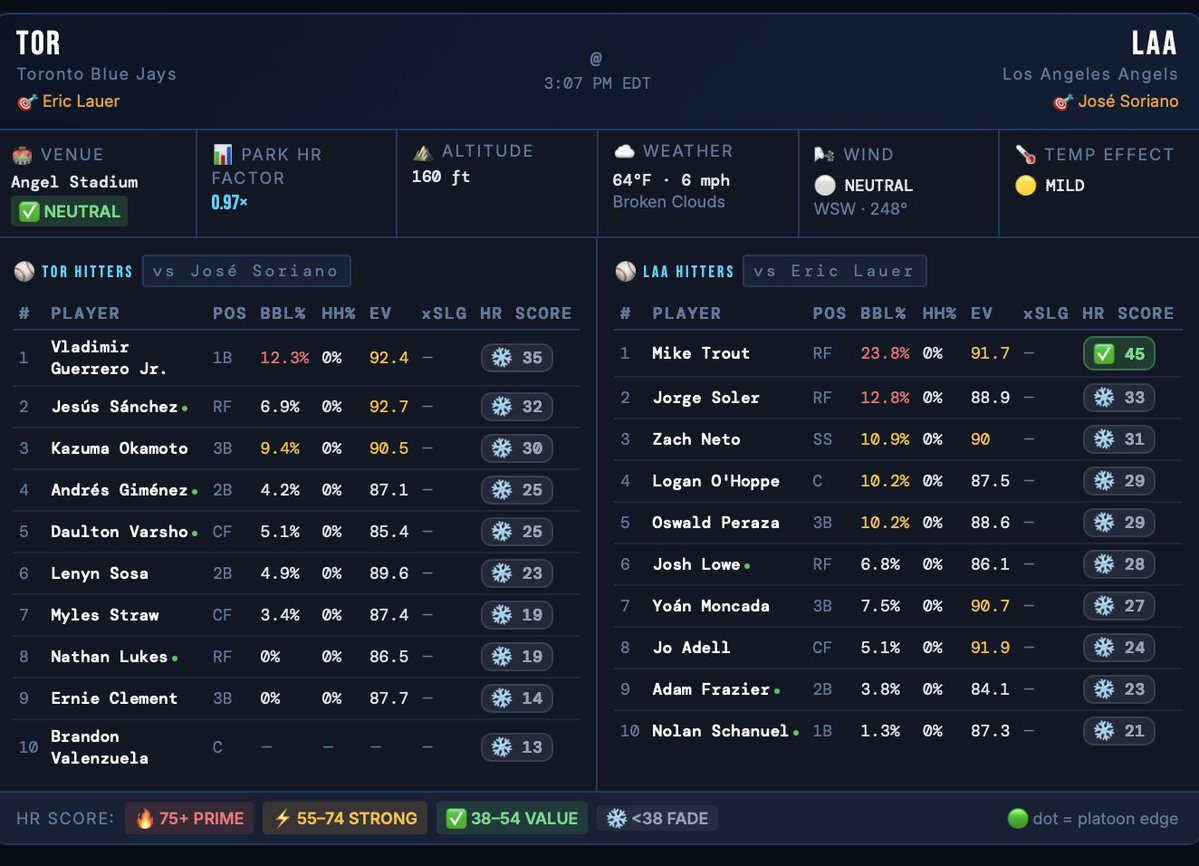Select the Lenyn Sosa player name
This screenshot has width=1199, height=866.
[x=99, y=573]
